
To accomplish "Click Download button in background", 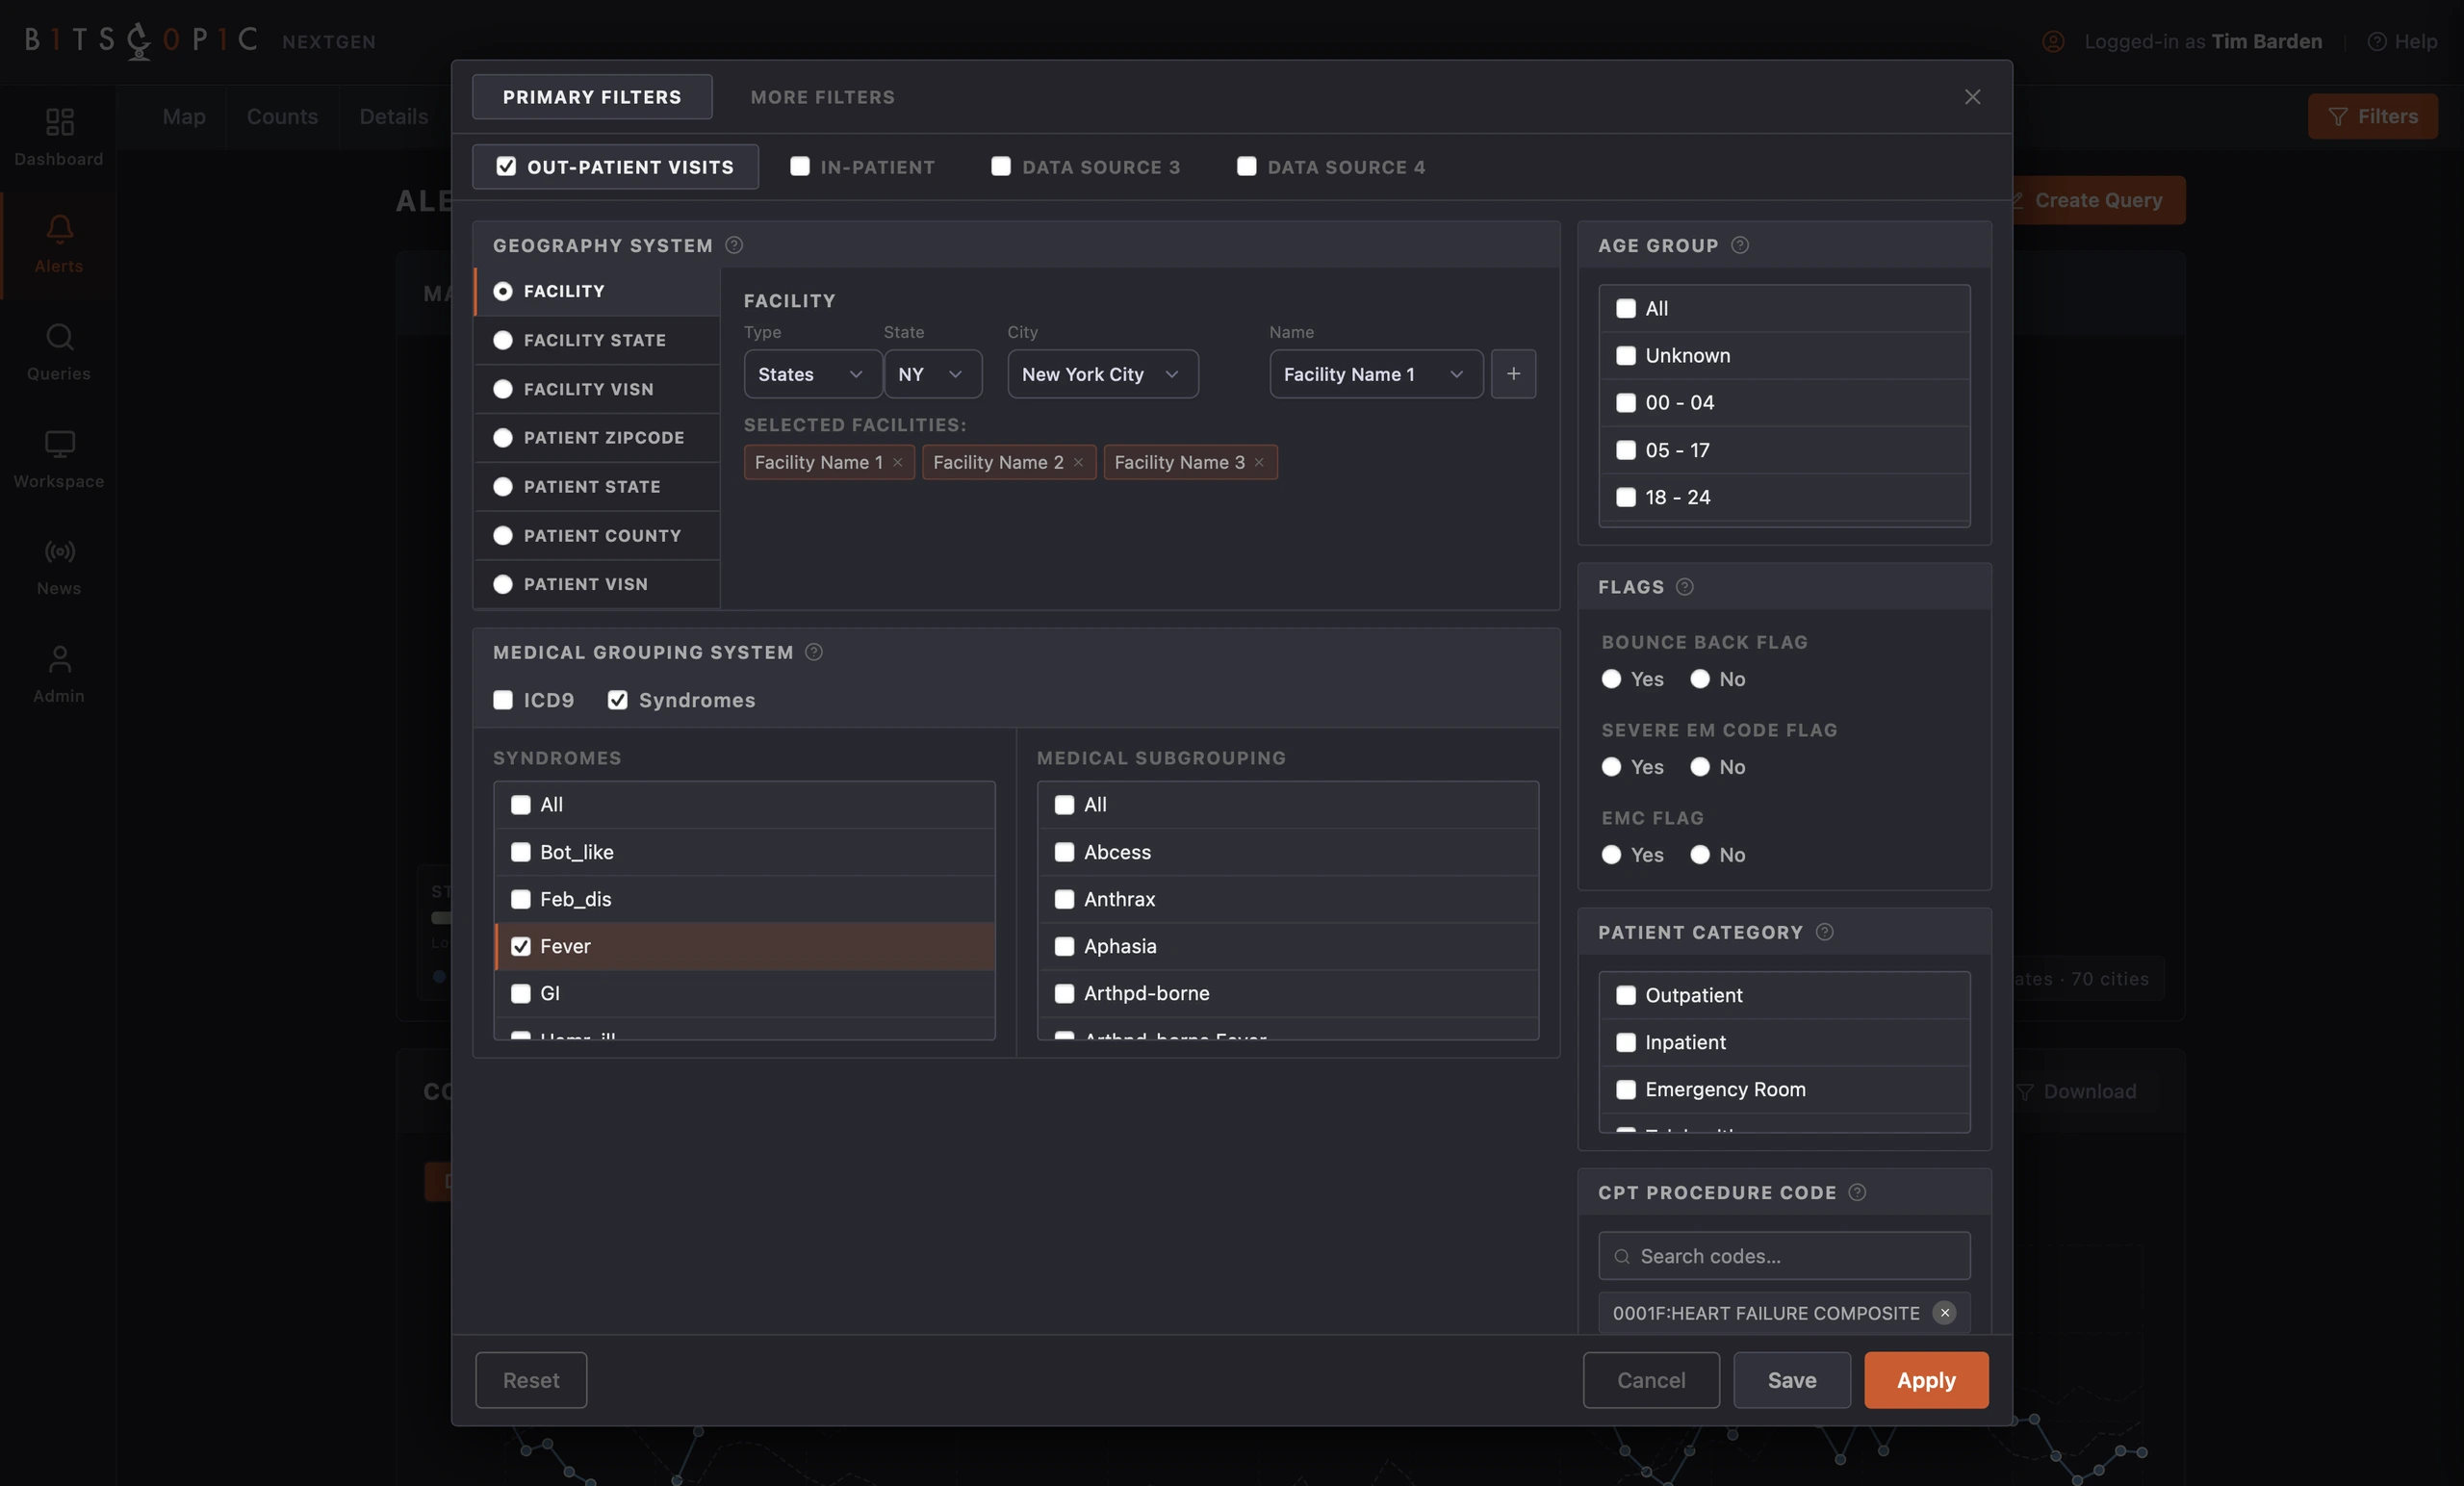I will 2078,1091.
